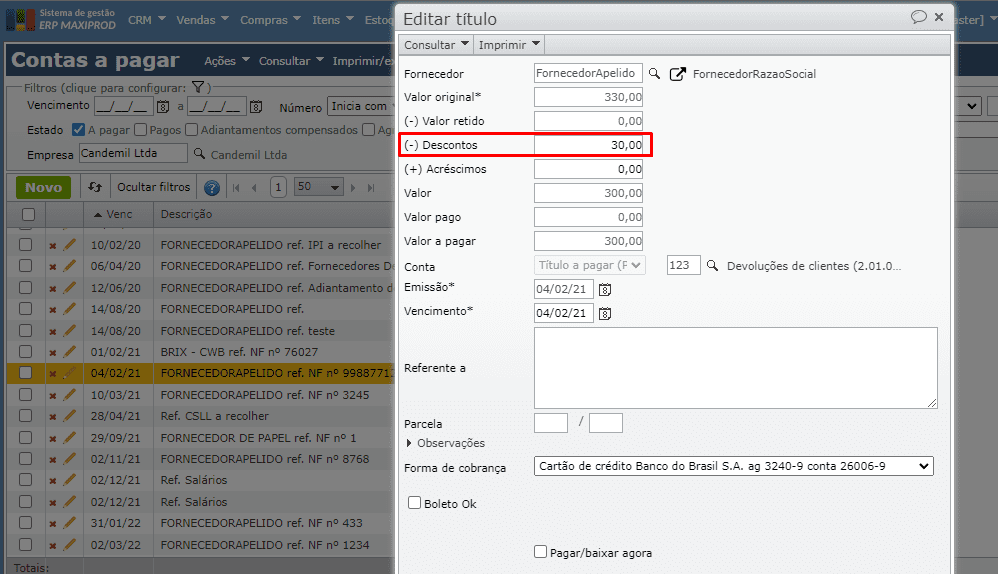Refresh the Contas a pagar list
Screen dimensions: 998x574
click(x=95, y=187)
